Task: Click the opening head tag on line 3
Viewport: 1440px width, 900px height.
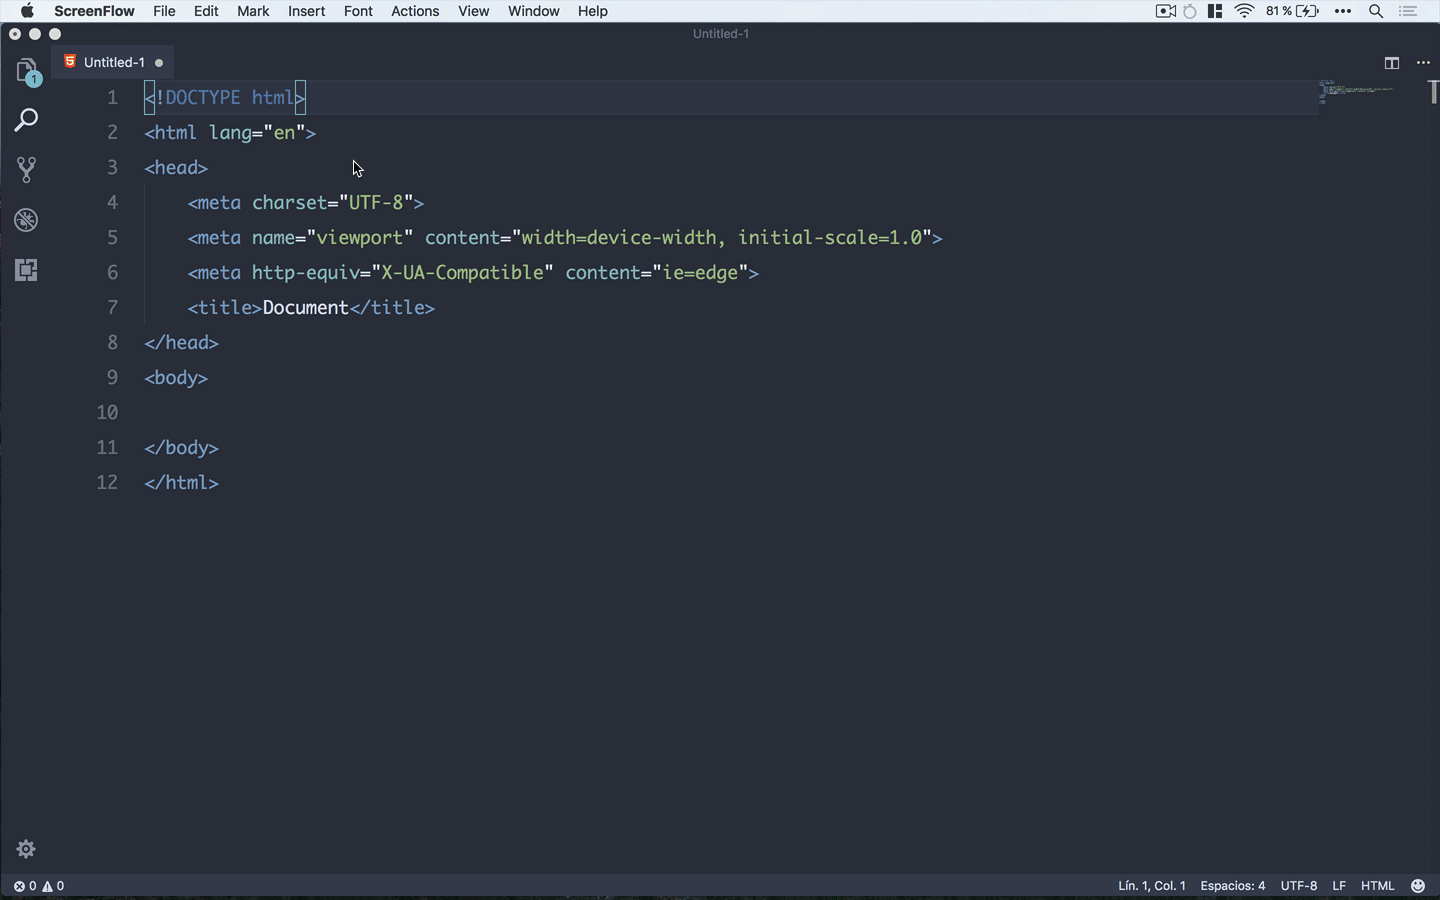Action: (176, 168)
